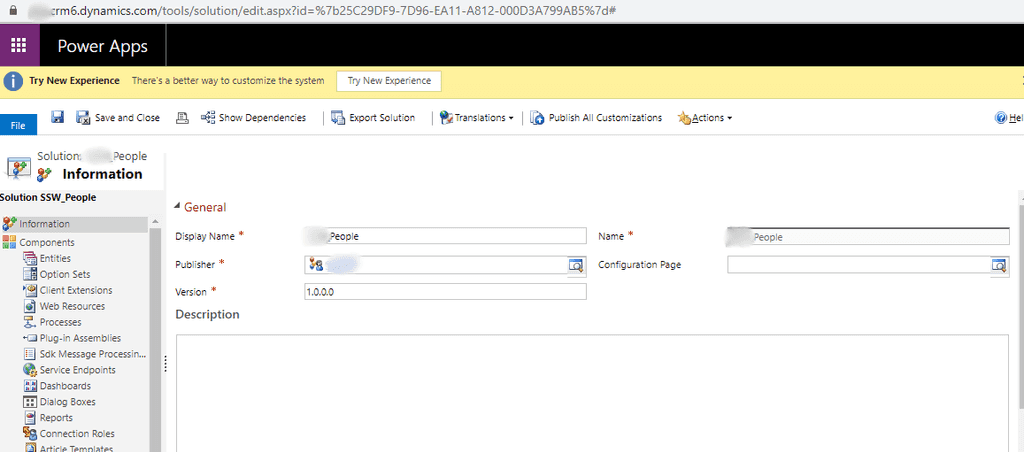
Task: Click the Try New Experience button
Action: (x=389, y=81)
